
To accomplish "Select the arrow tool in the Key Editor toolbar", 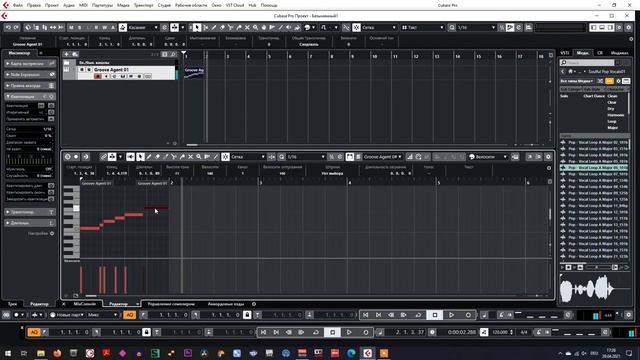I will coord(140,157).
